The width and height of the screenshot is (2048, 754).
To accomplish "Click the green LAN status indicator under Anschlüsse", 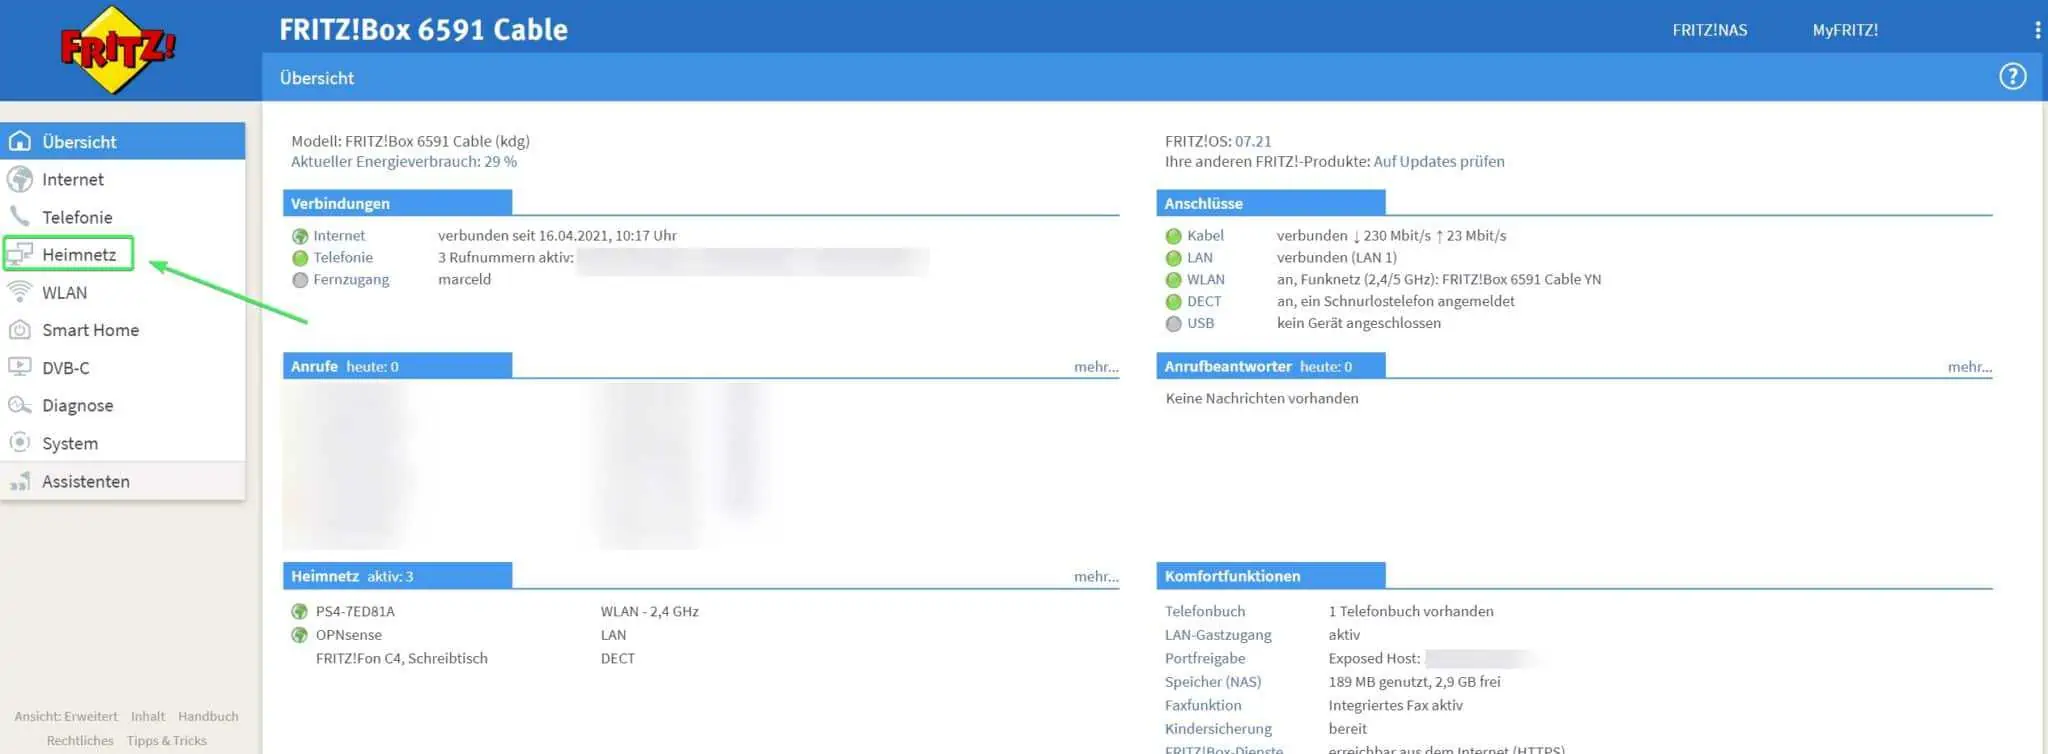I will pyautogui.click(x=1174, y=258).
